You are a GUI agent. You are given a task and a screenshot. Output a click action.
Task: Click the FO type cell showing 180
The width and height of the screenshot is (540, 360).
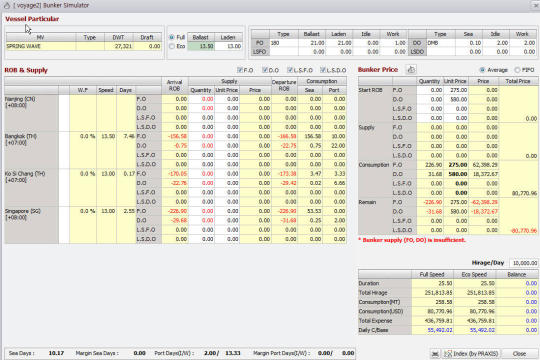pos(284,43)
